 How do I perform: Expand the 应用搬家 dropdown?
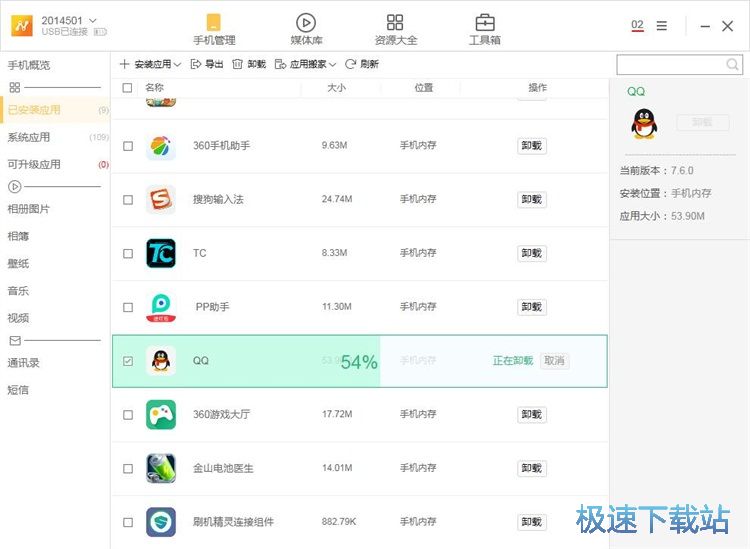point(332,65)
